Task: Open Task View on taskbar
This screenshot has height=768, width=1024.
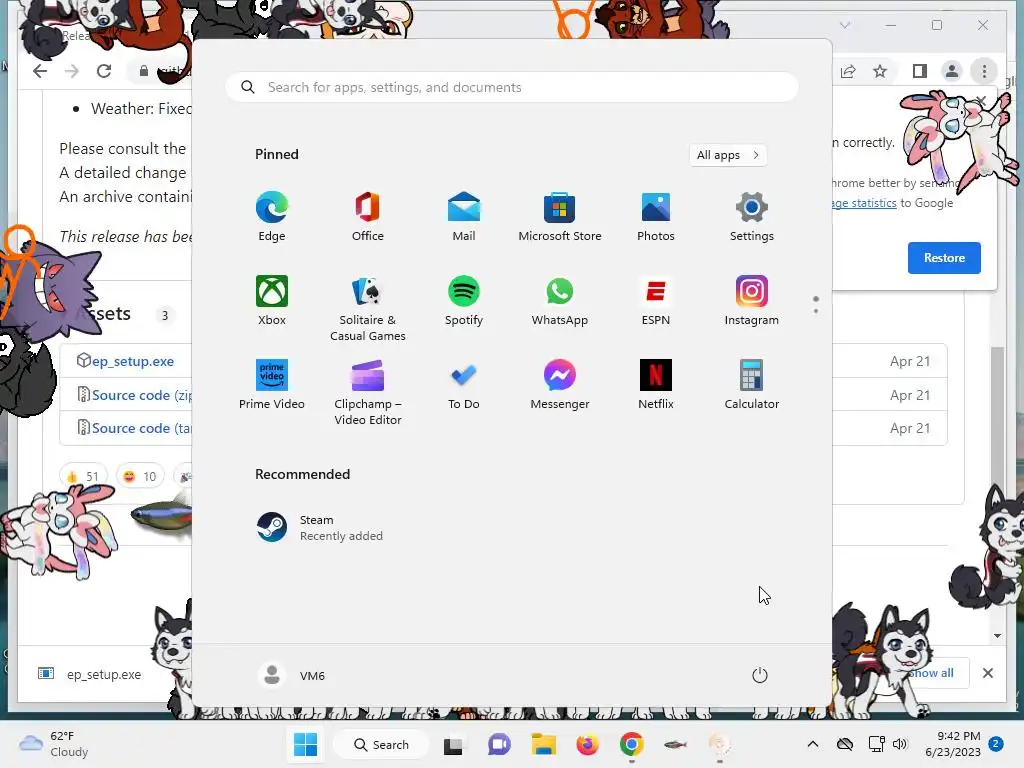Action: [x=453, y=745]
